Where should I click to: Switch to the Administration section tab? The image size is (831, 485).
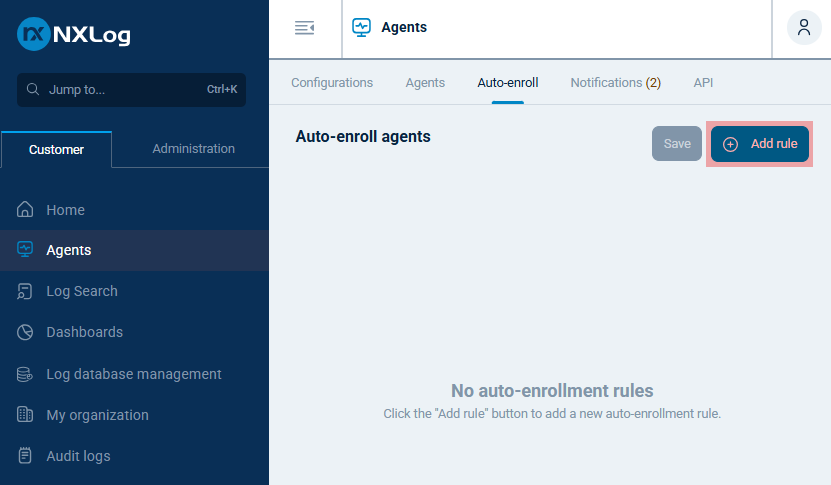click(x=193, y=149)
